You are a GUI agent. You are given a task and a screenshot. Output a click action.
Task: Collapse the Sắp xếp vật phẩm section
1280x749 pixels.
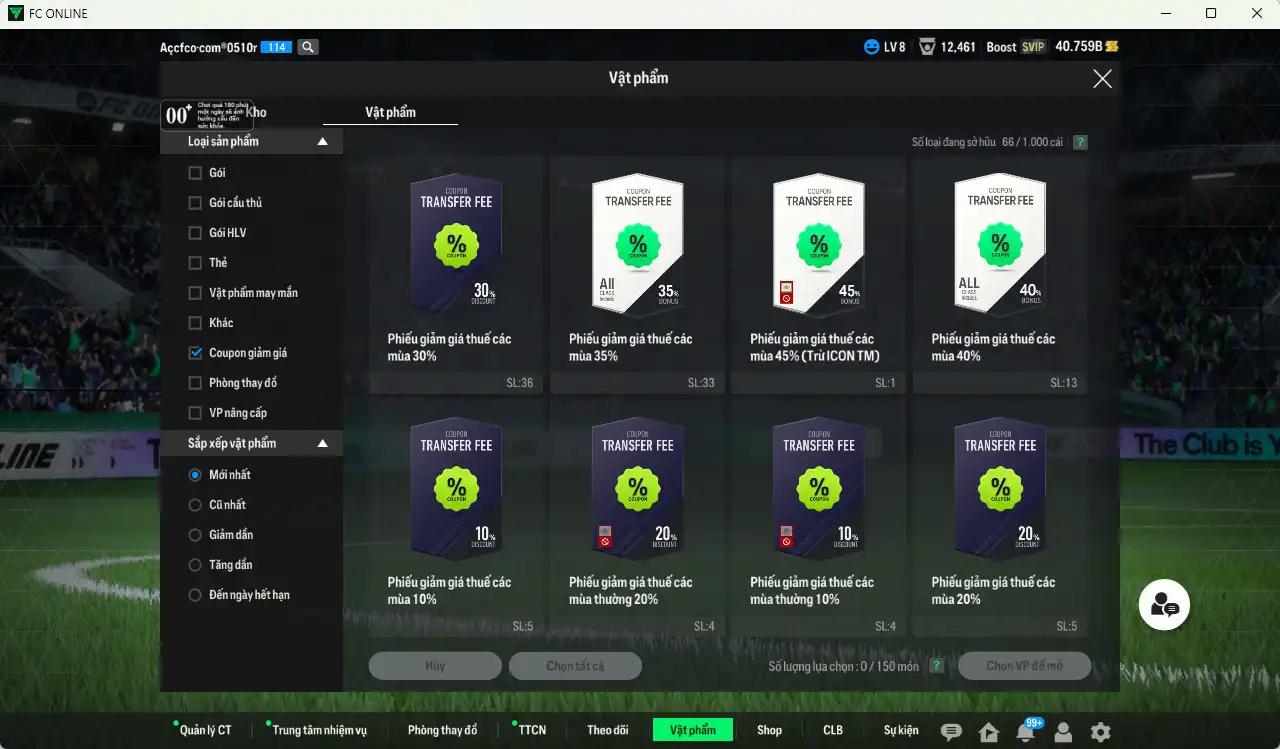(x=322, y=443)
